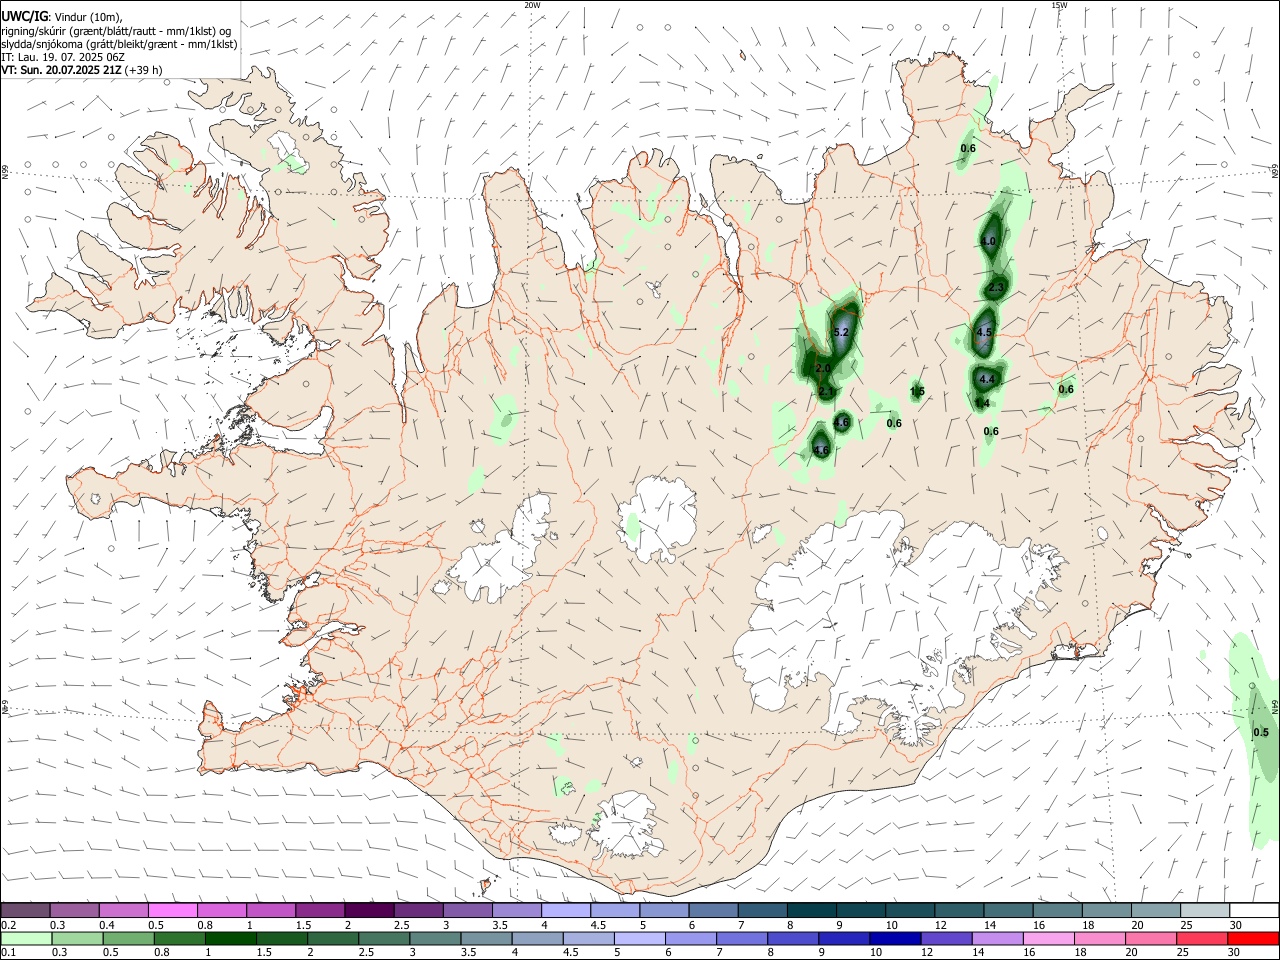Image resolution: width=1280 pixels, height=960 pixels.
Task: Click the 2.1 rainfall label
Action: pos(826,391)
